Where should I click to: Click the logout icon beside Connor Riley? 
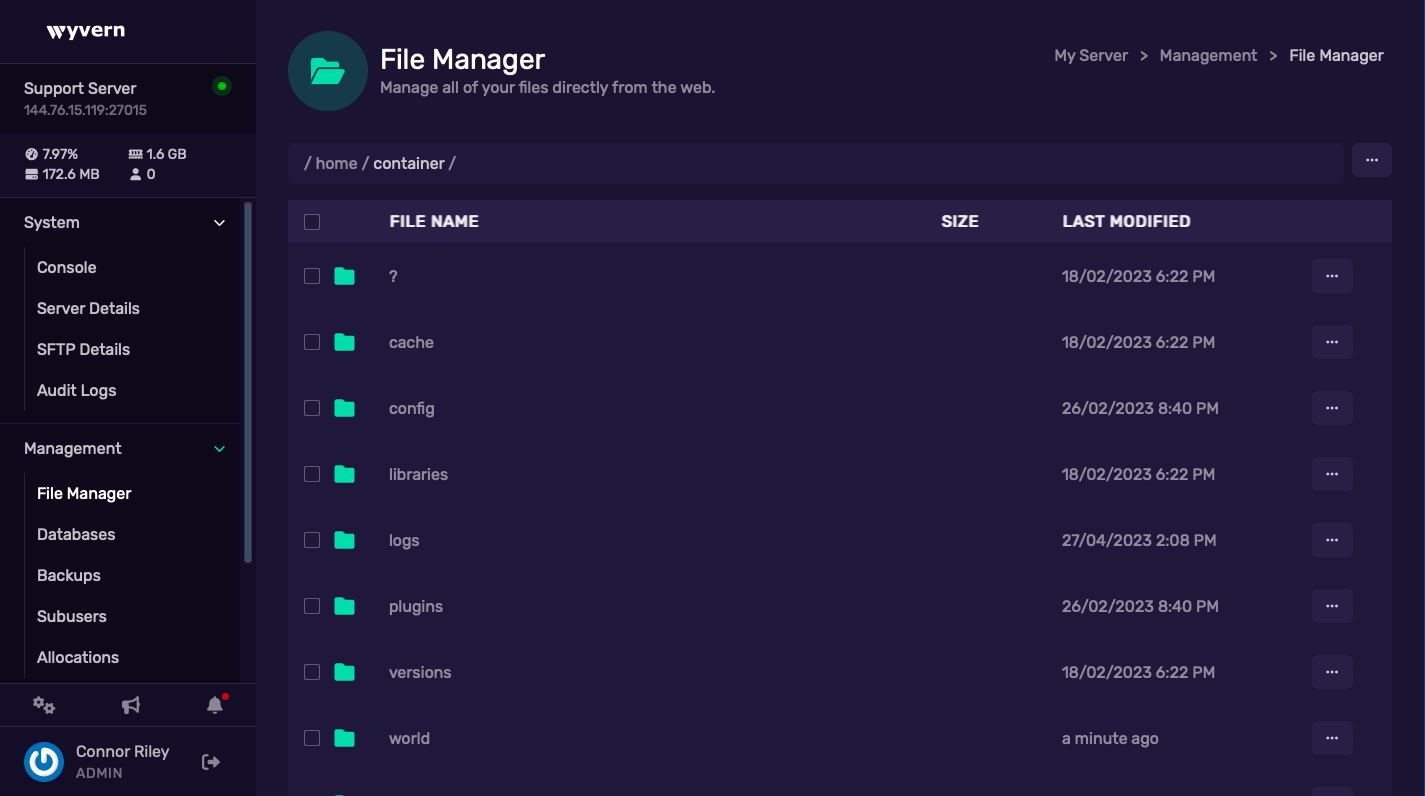pyautogui.click(x=211, y=762)
